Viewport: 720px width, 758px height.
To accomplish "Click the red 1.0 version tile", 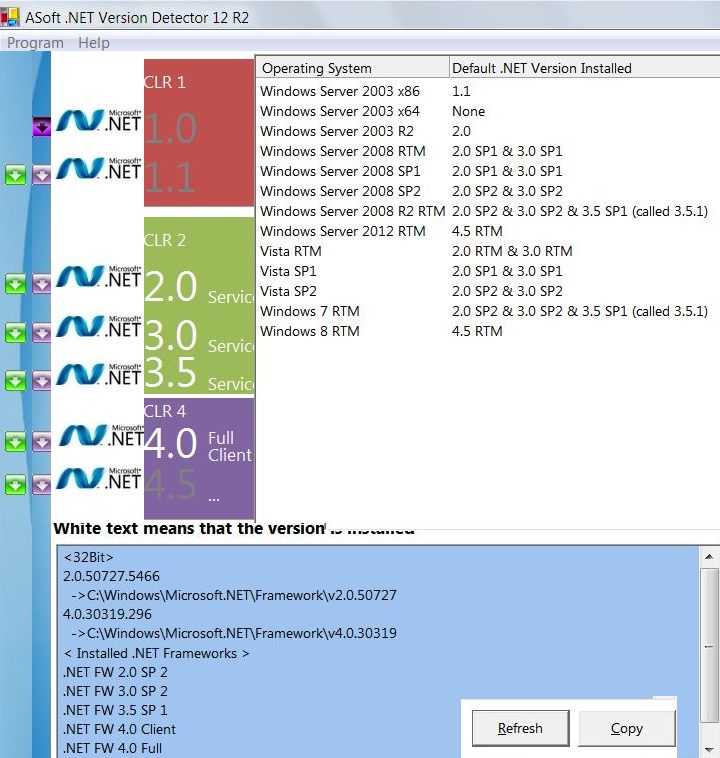I will click(171, 128).
